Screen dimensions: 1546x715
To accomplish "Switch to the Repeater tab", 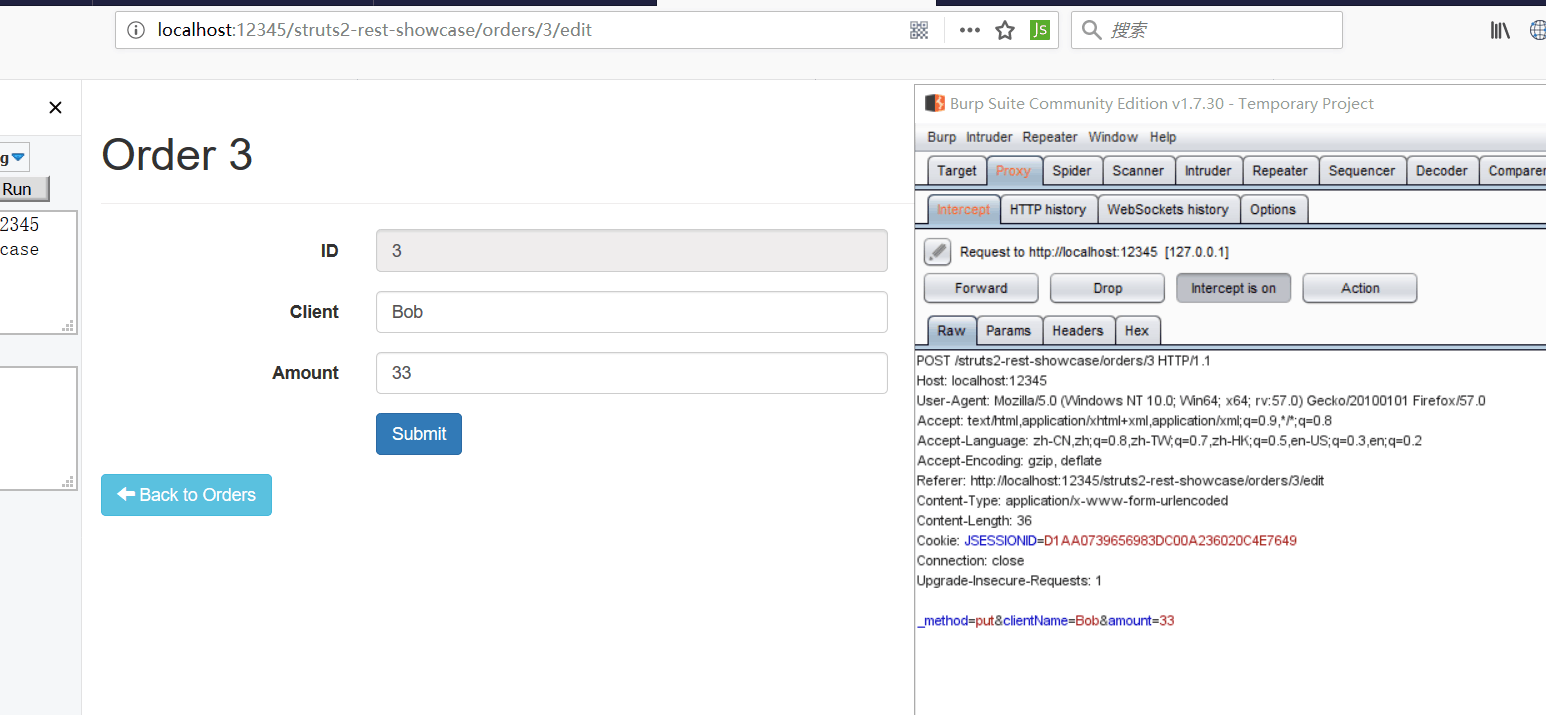I will click(x=1280, y=171).
